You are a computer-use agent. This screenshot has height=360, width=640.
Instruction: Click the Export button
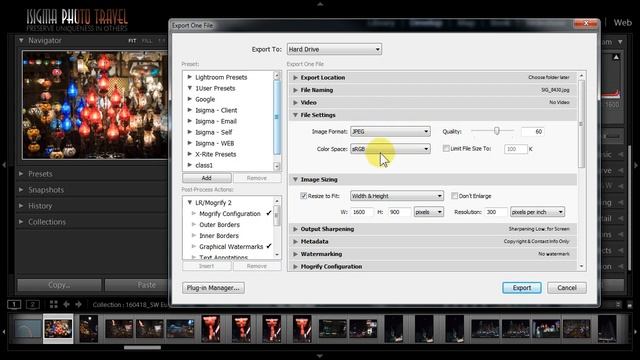pos(522,288)
